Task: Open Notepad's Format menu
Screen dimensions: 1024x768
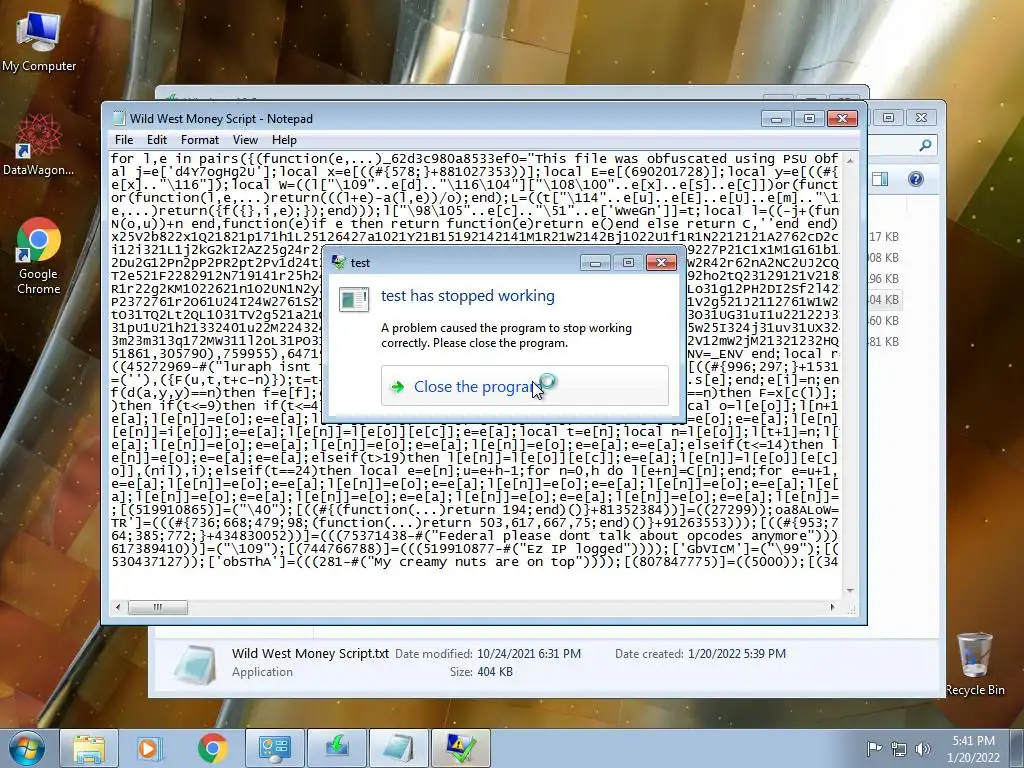Action: click(200, 140)
